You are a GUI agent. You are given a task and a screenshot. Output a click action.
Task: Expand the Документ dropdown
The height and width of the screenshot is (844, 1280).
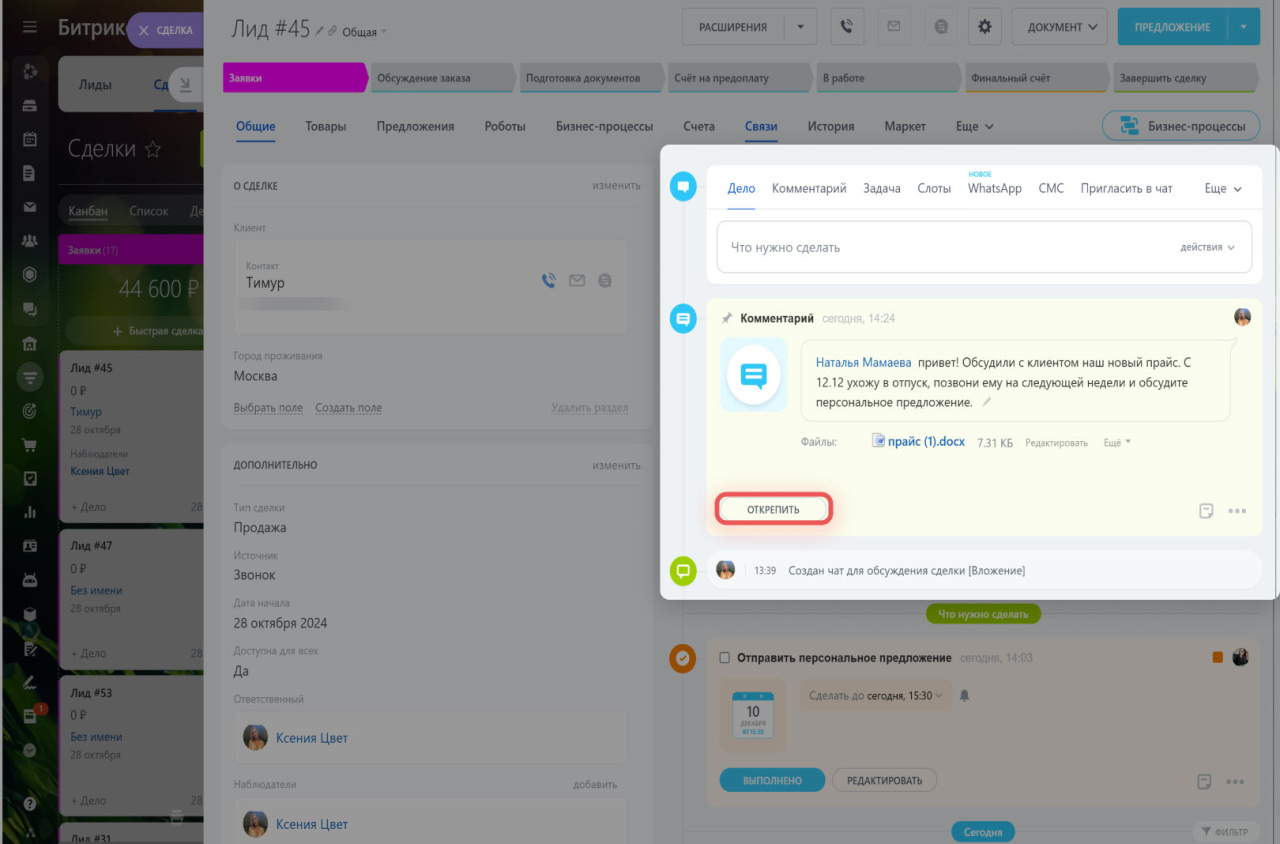pyautogui.click(x=1059, y=27)
